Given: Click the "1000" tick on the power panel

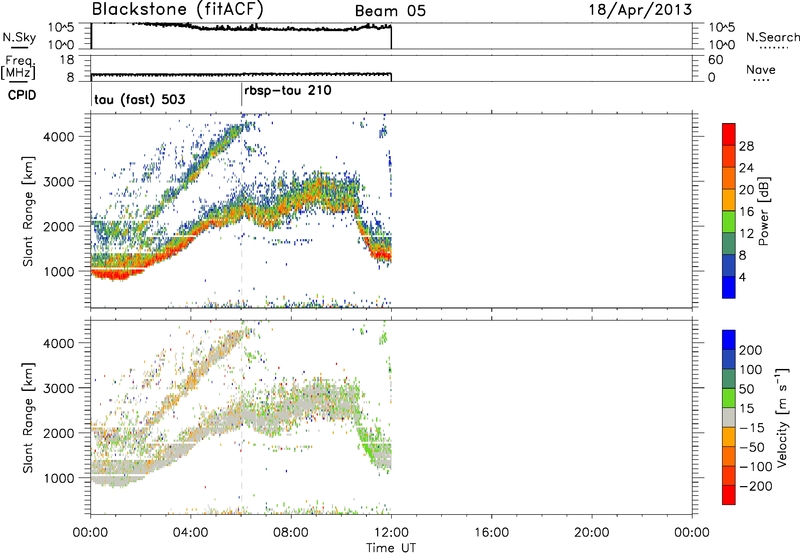Looking at the screenshot, I should click(x=58, y=271).
